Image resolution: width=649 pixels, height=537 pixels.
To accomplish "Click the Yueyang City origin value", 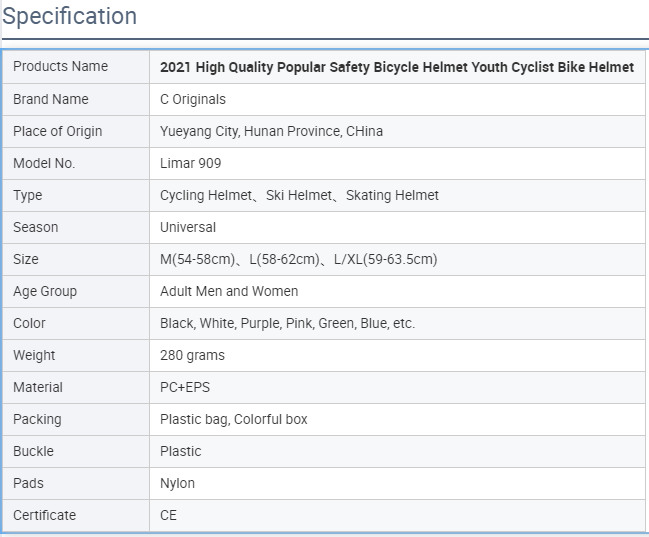I will 272,131.
